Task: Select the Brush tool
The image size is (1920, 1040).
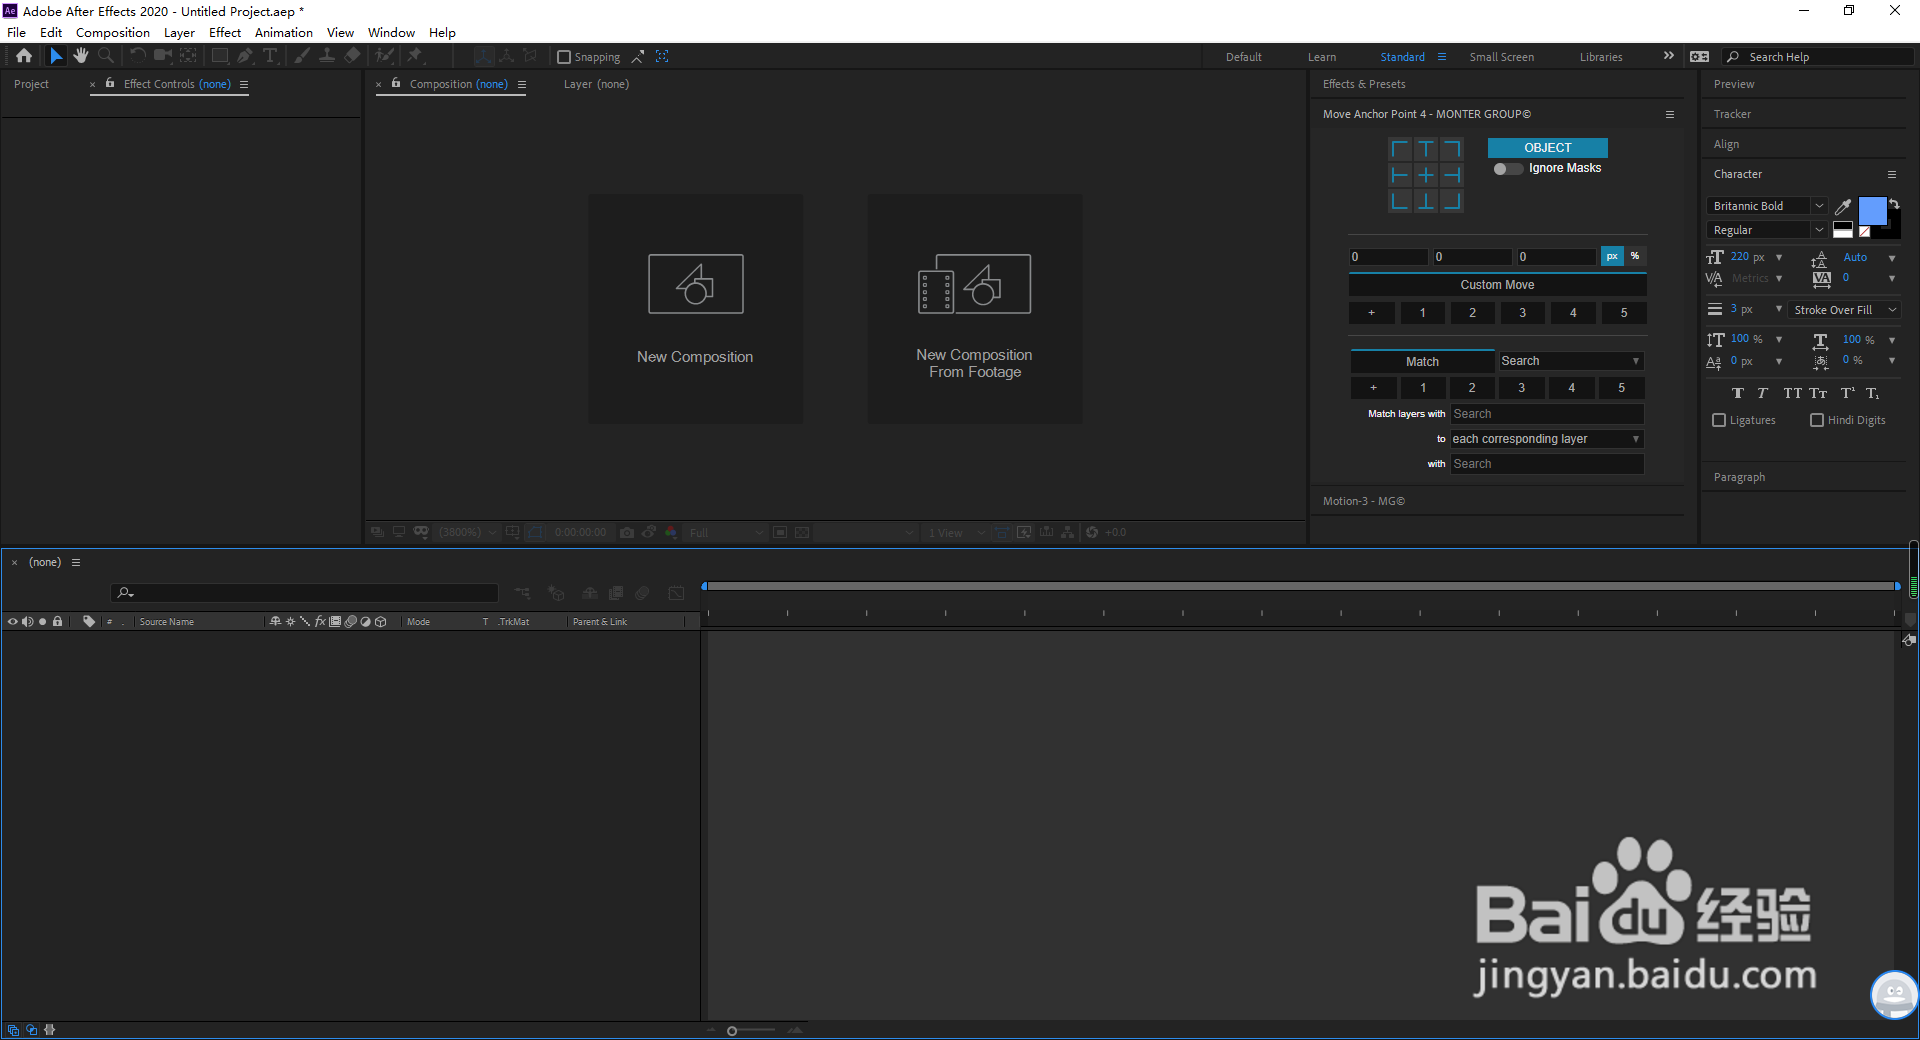Action: (302, 56)
